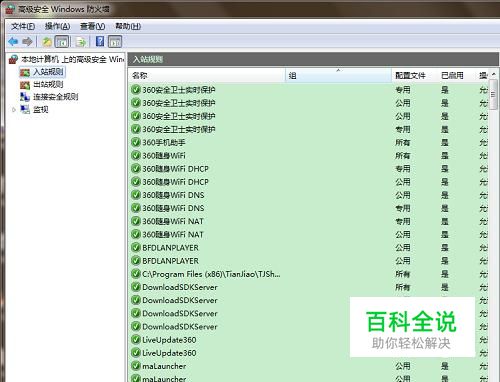
Task: Sort by the 组 column header
Action: (338, 75)
